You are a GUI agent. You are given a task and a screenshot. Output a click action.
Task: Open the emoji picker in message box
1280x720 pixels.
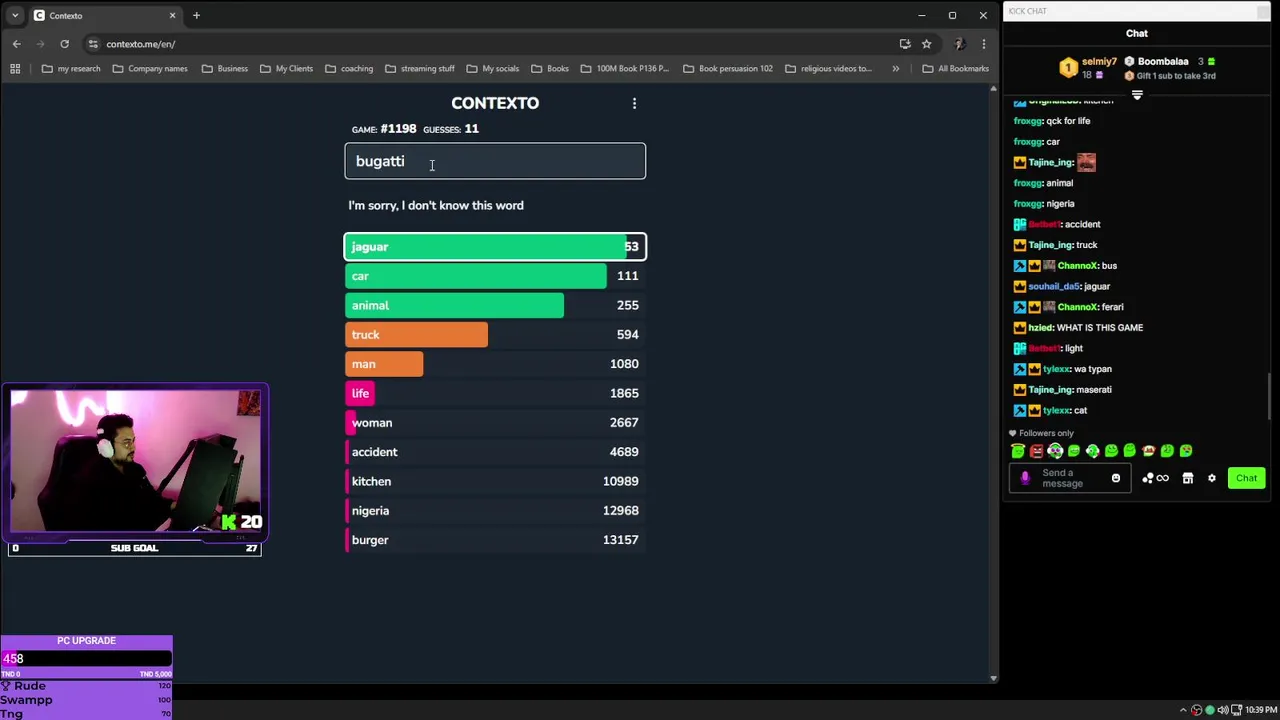pos(1116,479)
